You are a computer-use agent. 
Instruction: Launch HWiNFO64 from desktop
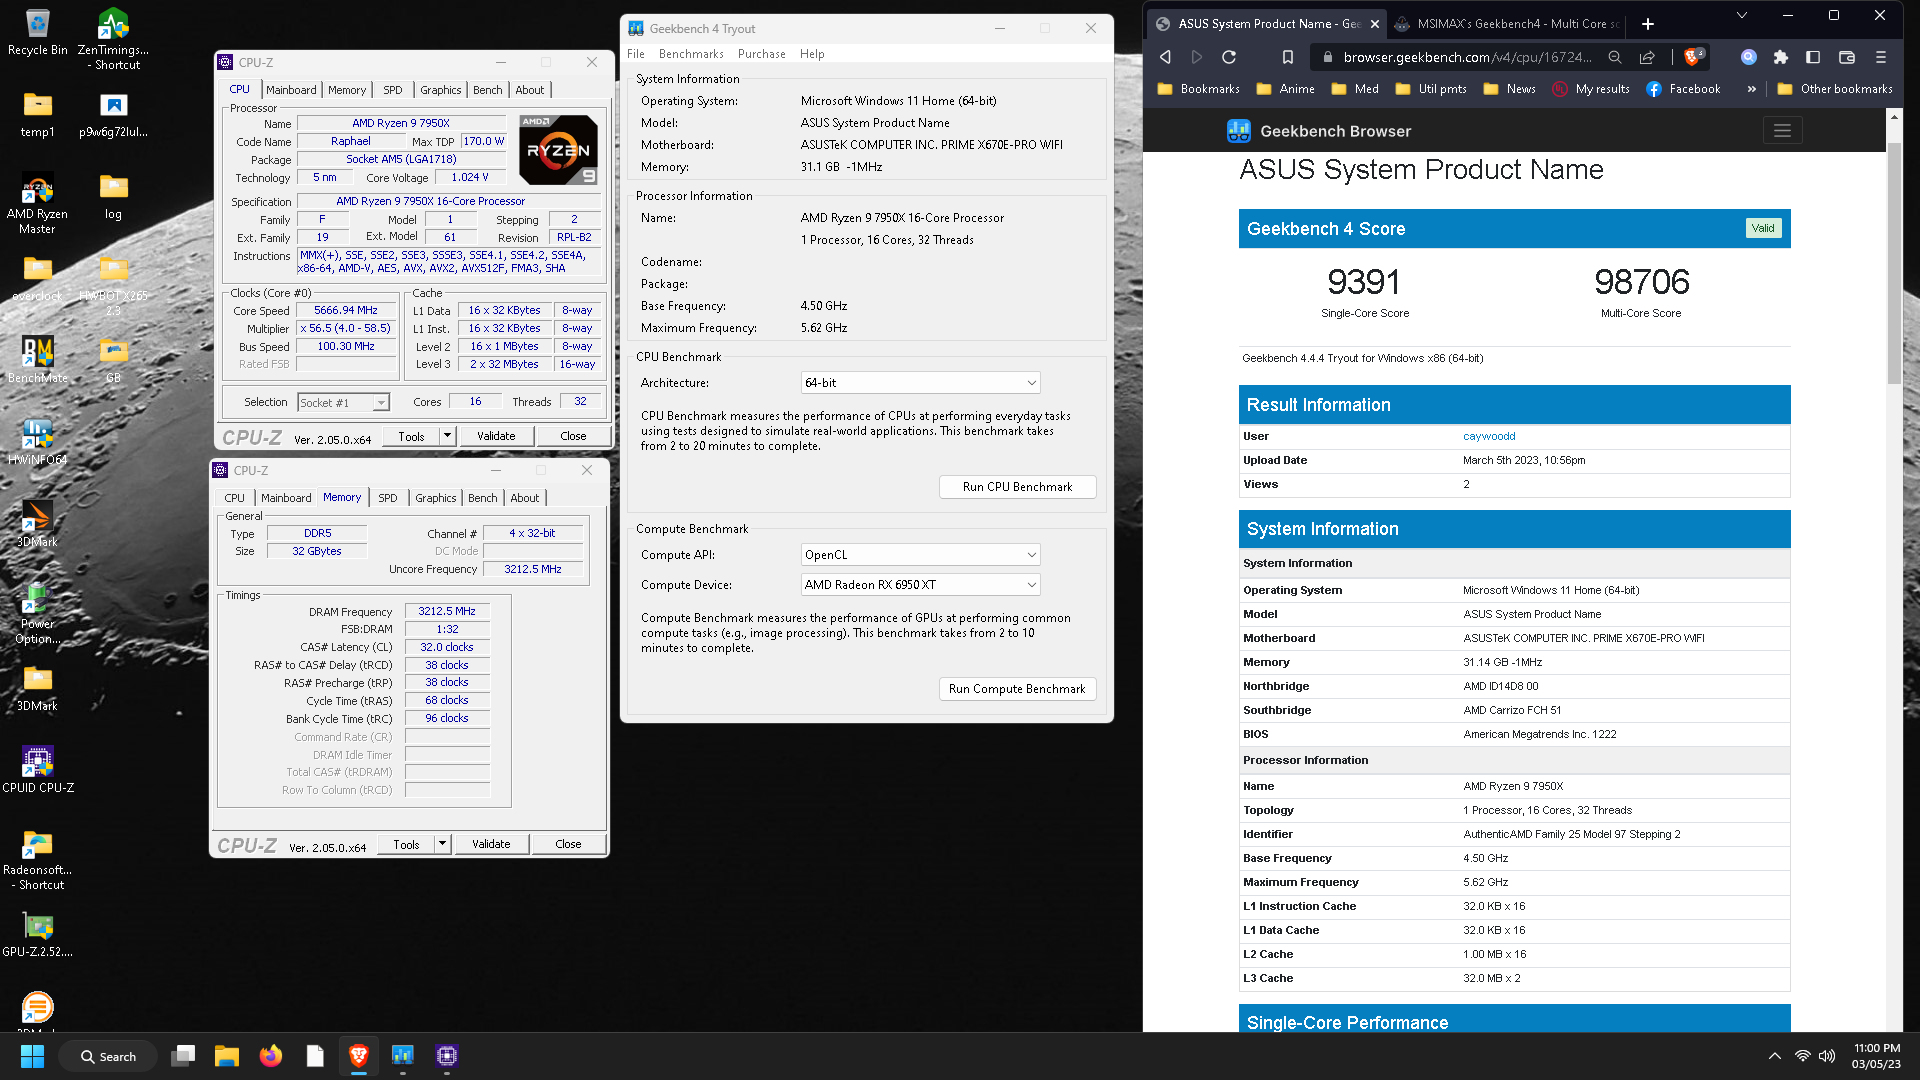coord(37,441)
